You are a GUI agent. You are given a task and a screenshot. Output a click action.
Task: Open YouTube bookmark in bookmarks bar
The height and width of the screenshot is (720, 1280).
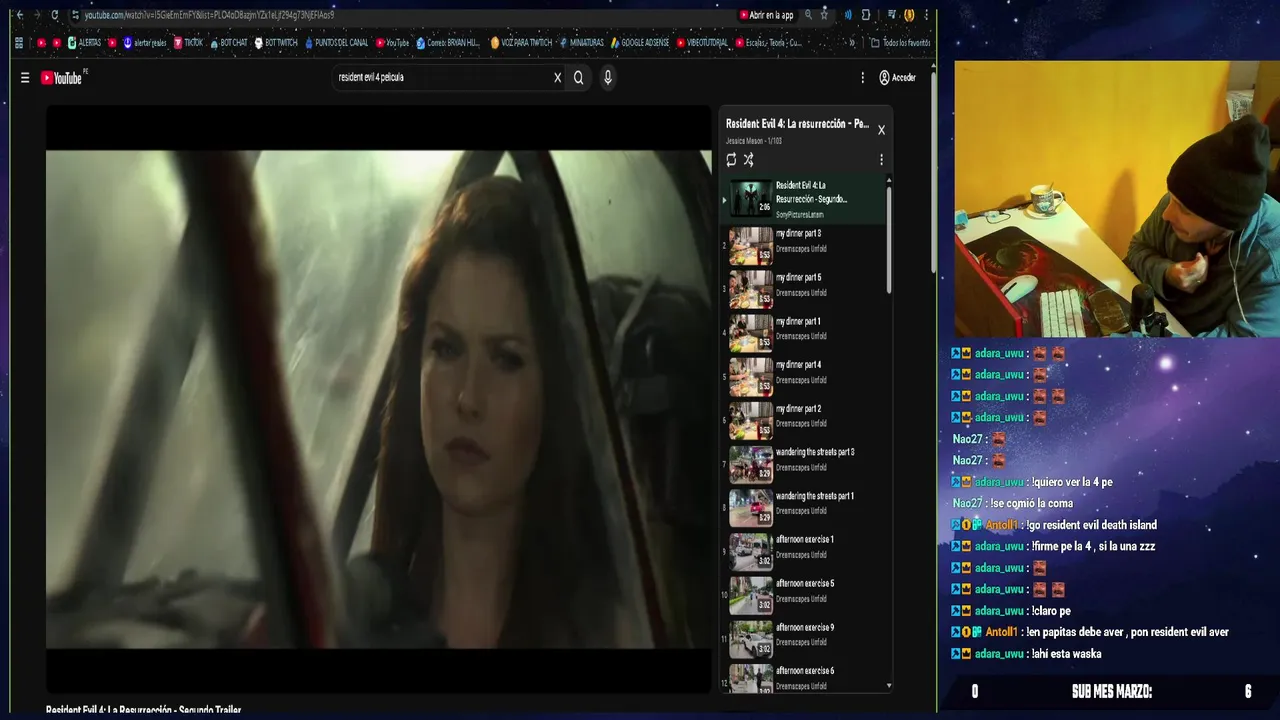[x=392, y=43]
